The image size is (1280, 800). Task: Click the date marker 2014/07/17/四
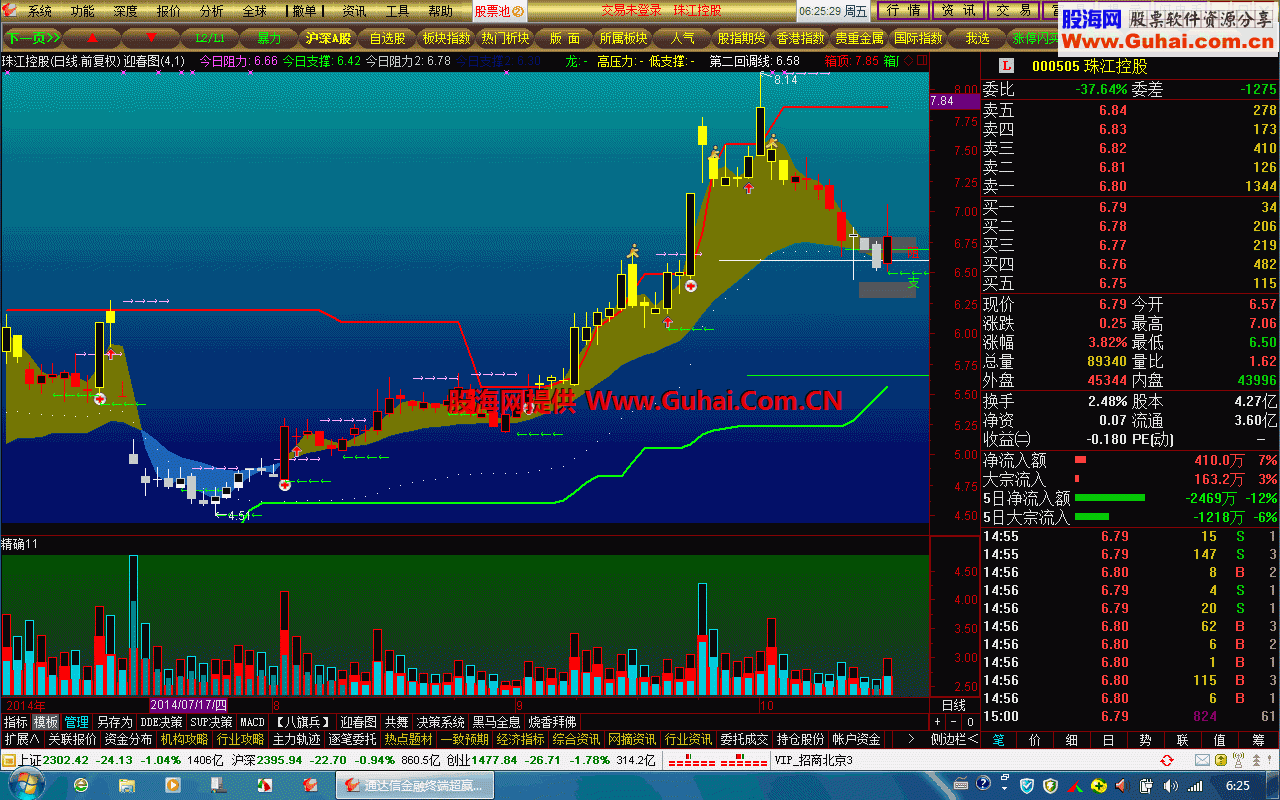[188, 705]
